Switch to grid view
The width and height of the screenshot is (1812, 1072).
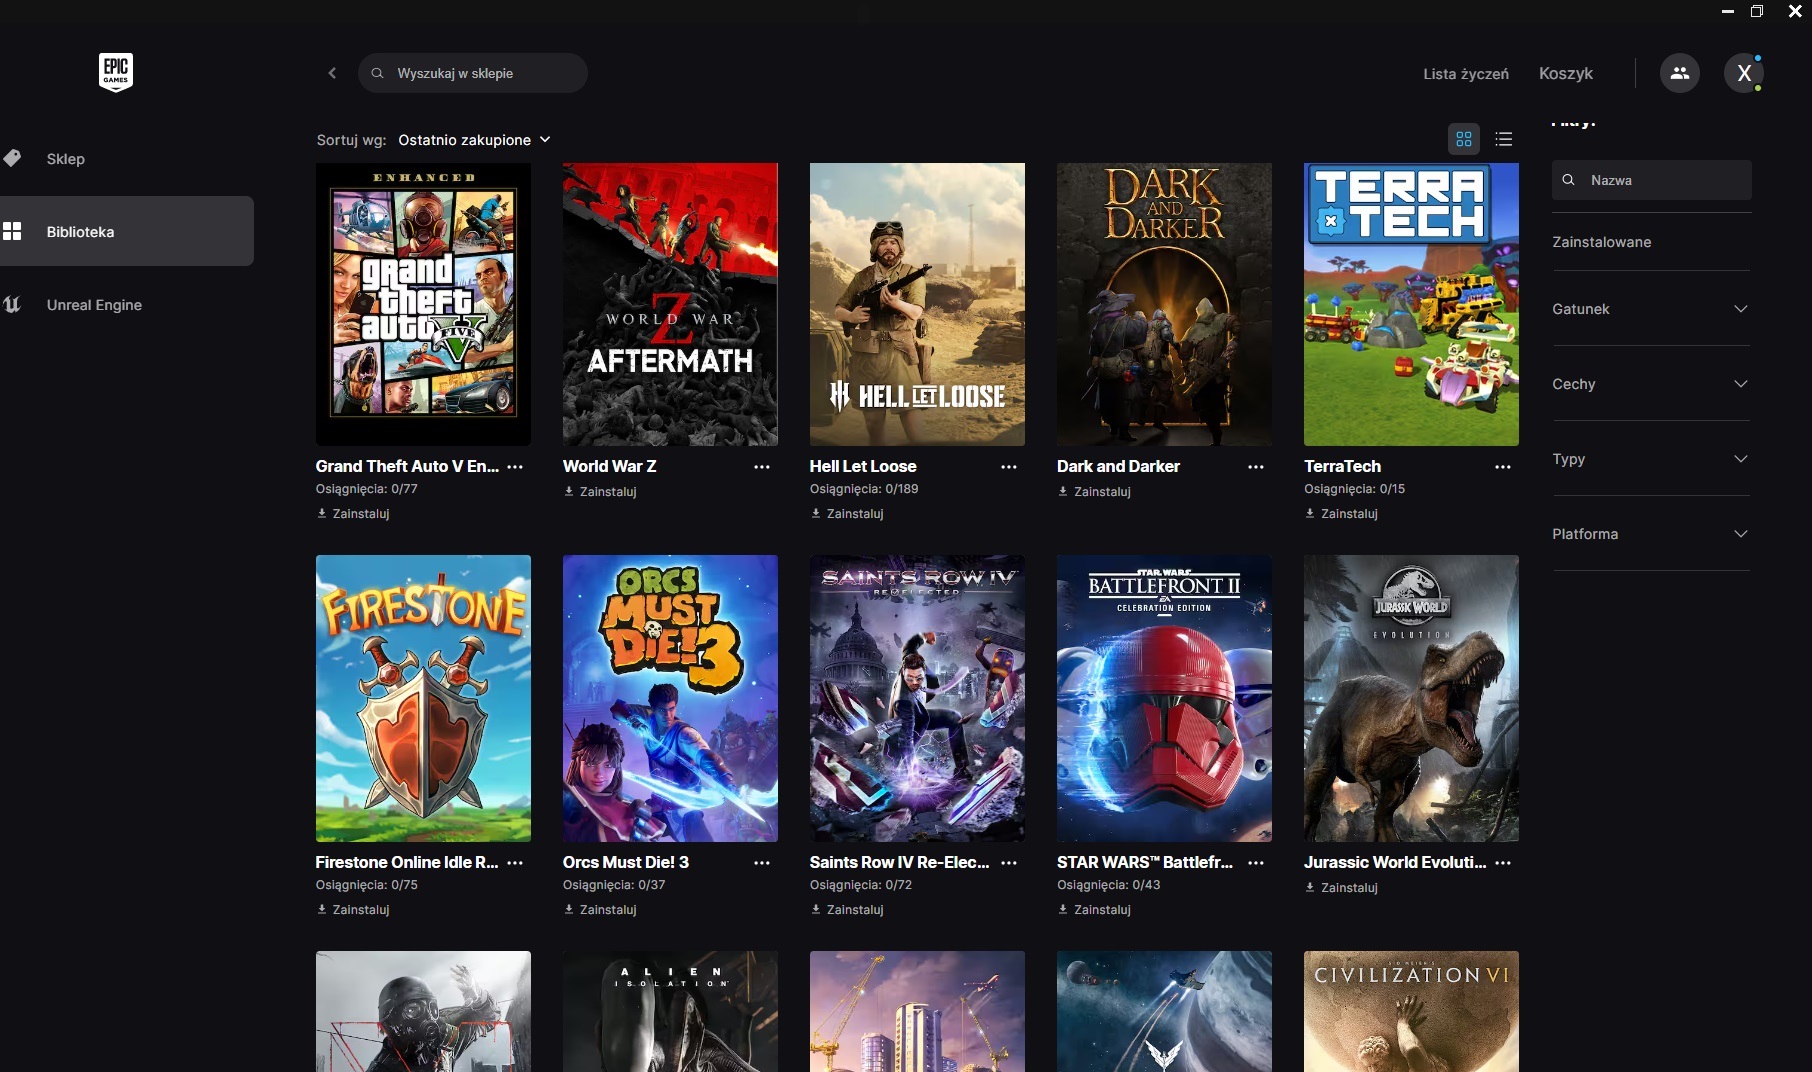click(x=1464, y=139)
